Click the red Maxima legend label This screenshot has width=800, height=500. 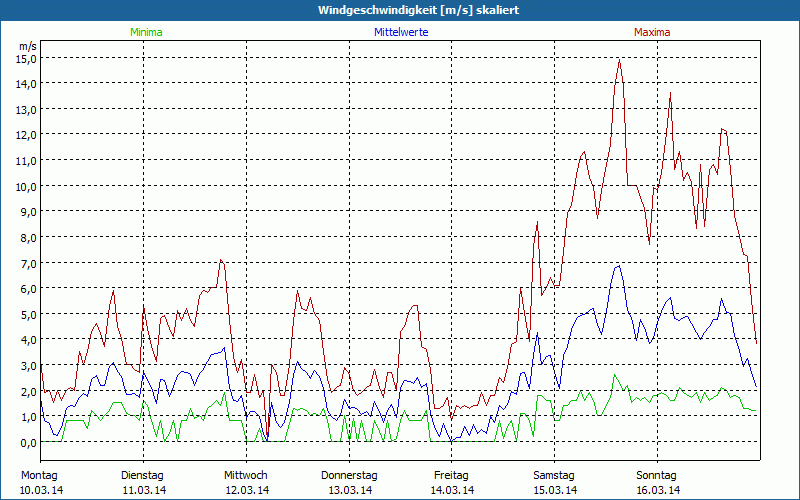(652, 32)
